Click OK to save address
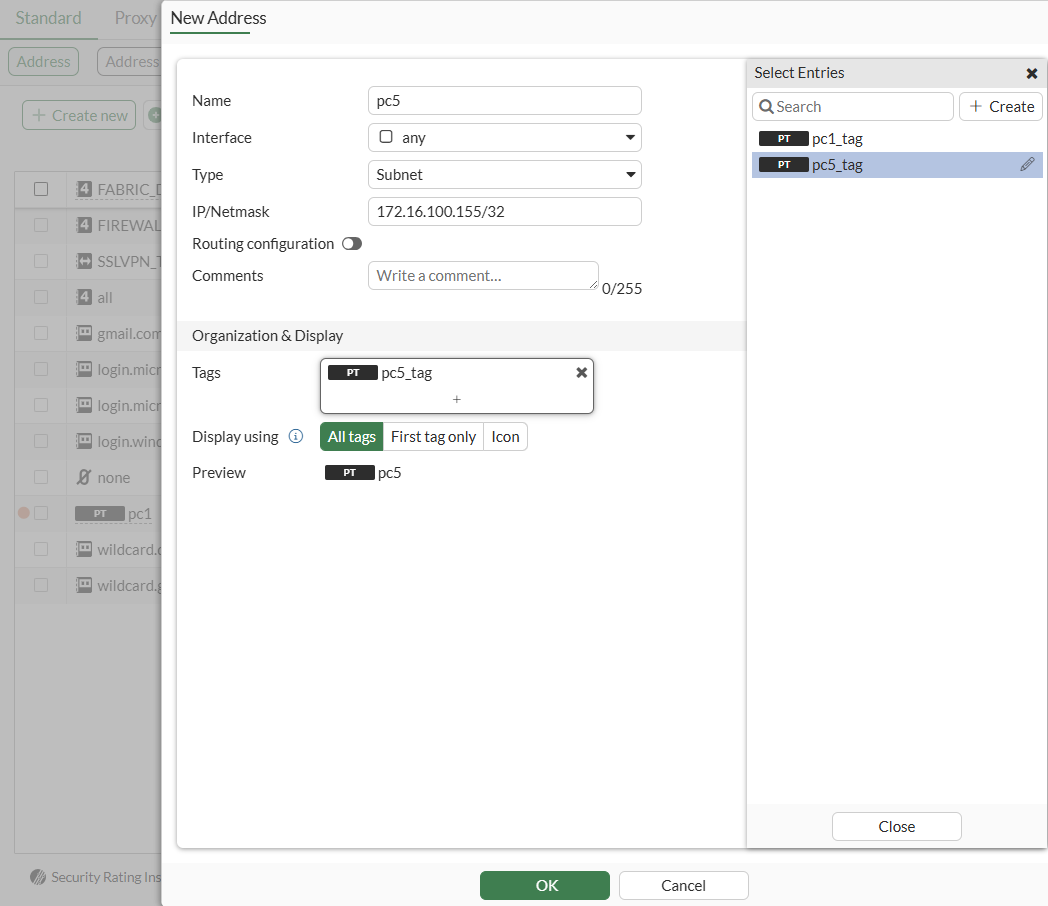The width and height of the screenshot is (1048, 906). click(545, 885)
